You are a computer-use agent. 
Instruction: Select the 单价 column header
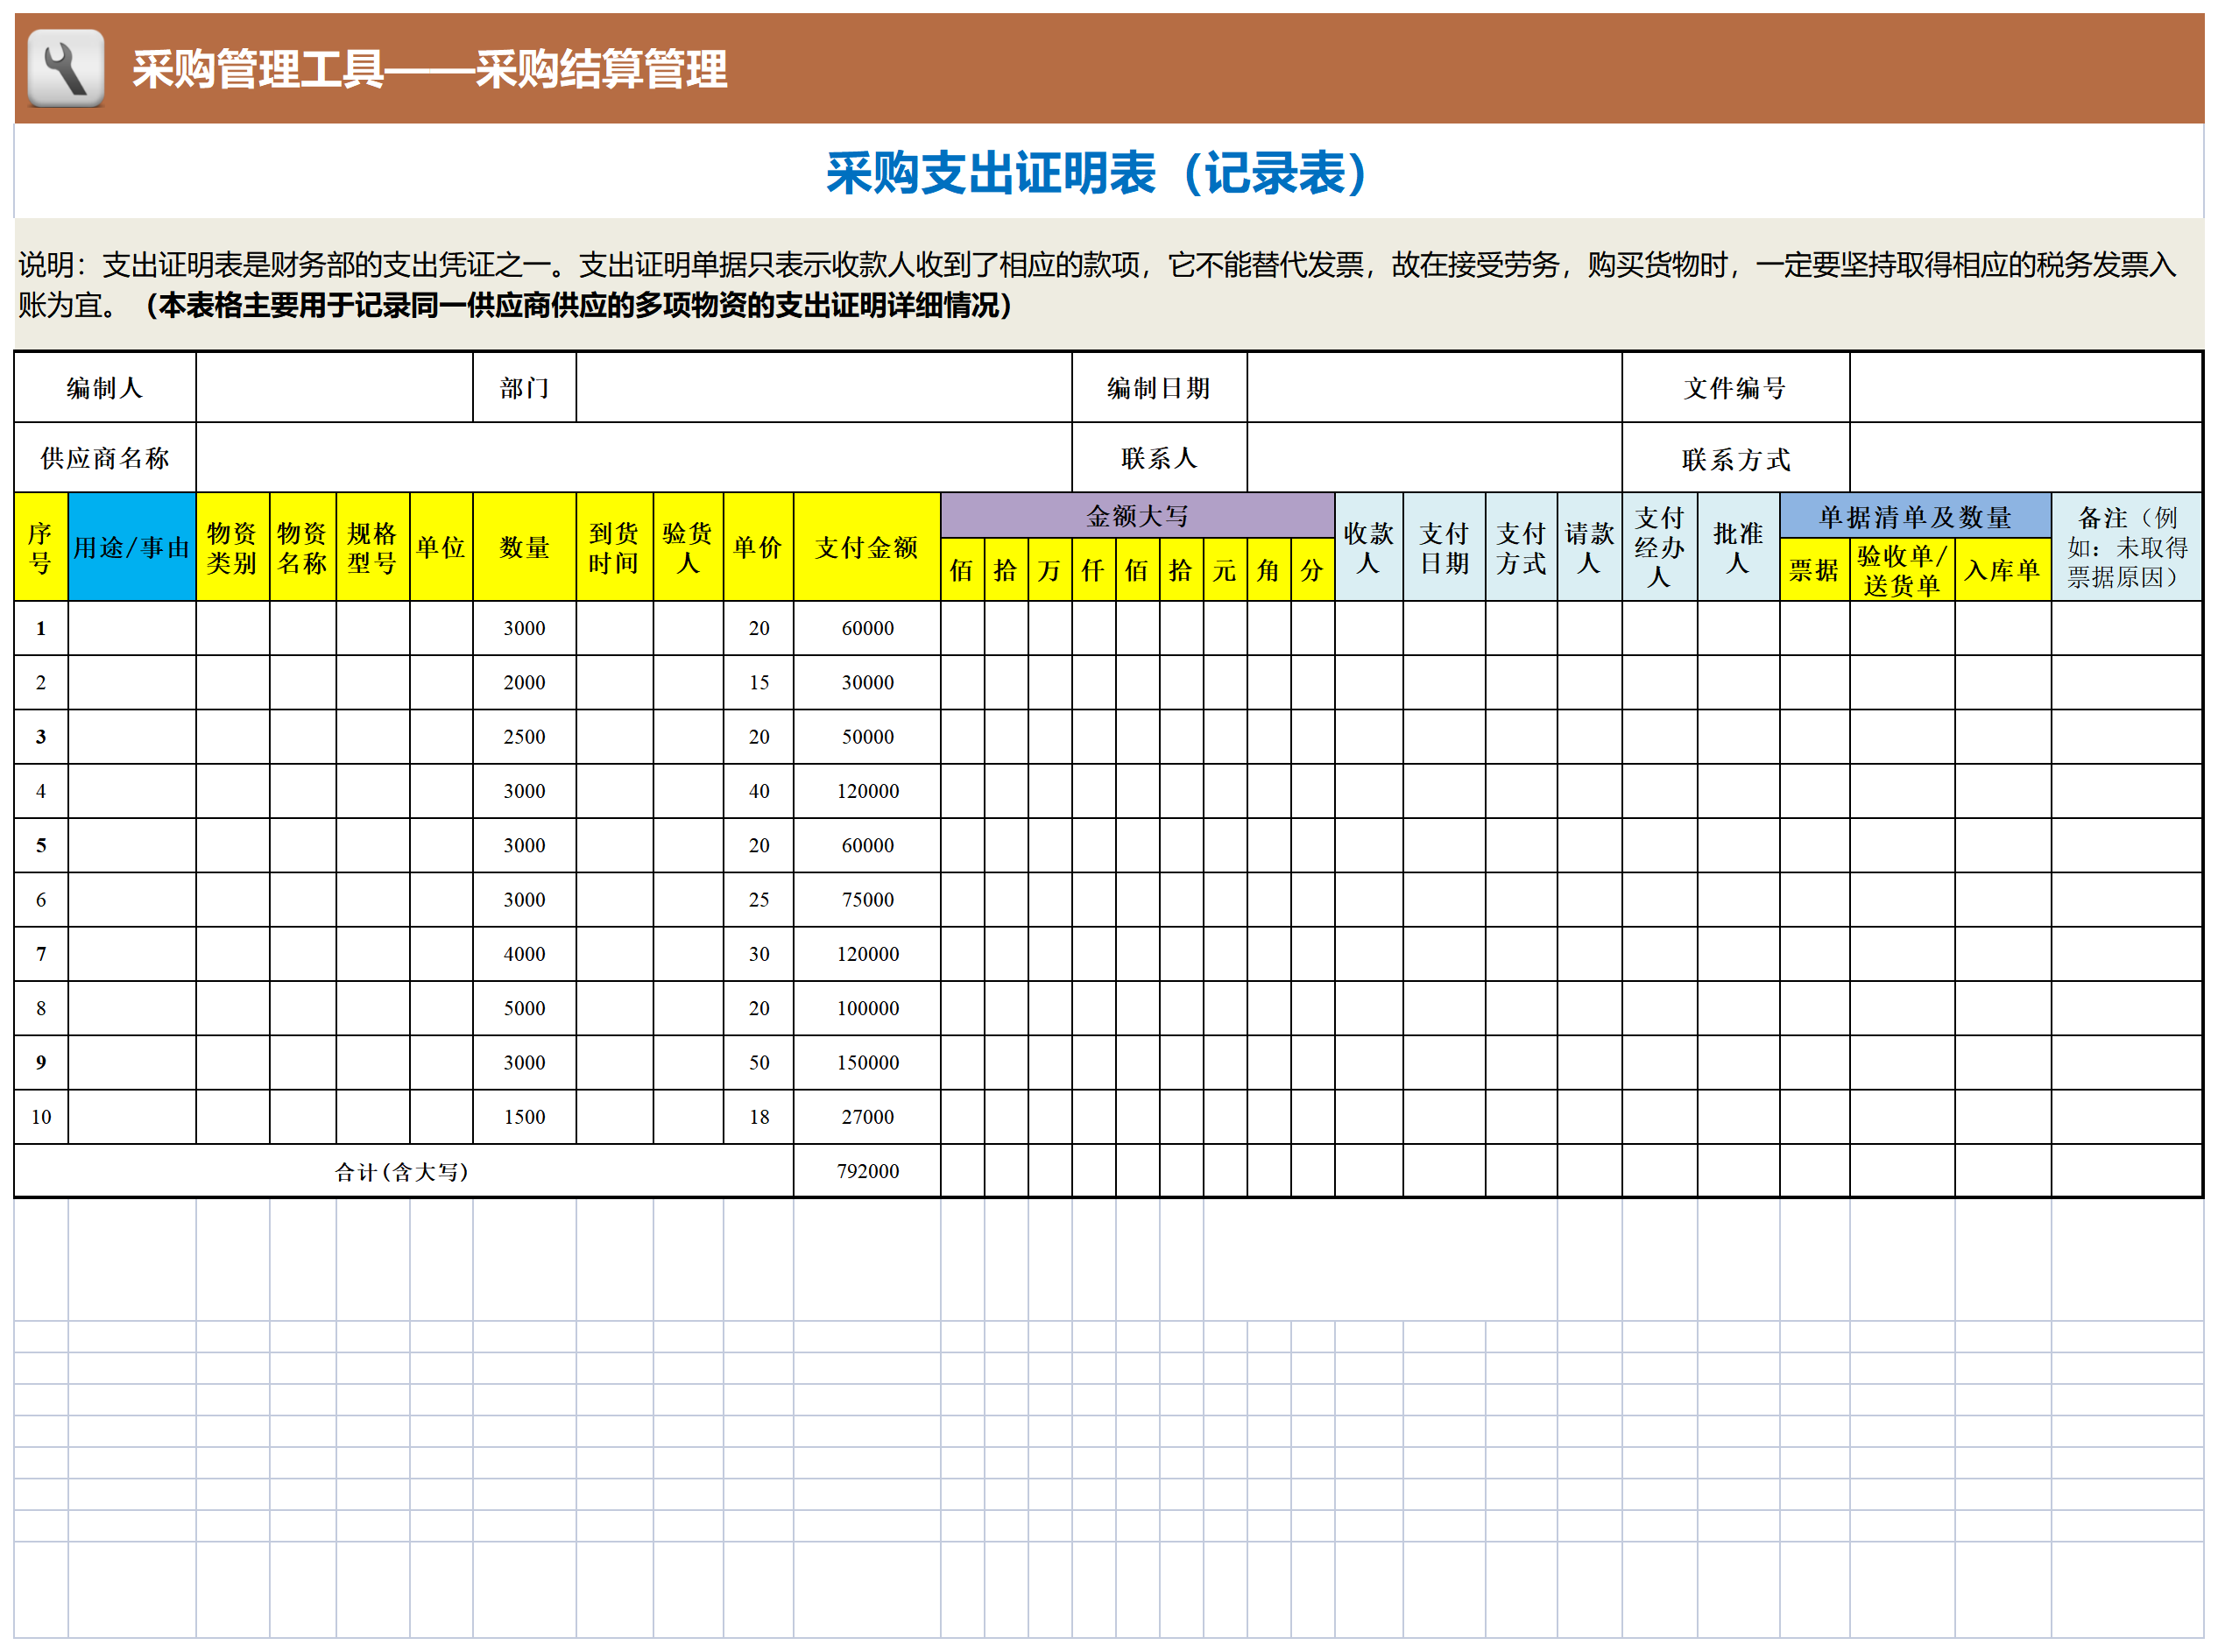[758, 547]
